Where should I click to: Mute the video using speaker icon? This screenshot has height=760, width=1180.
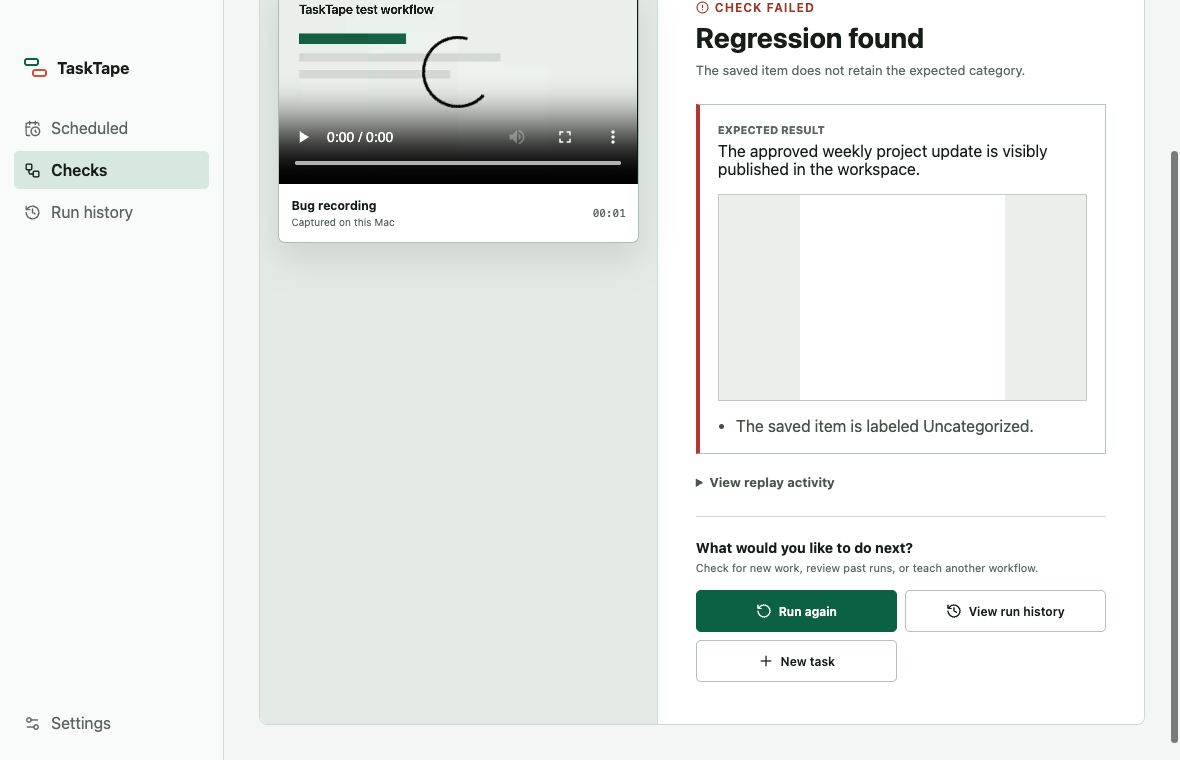pyautogui.click(x=516, y=137)
